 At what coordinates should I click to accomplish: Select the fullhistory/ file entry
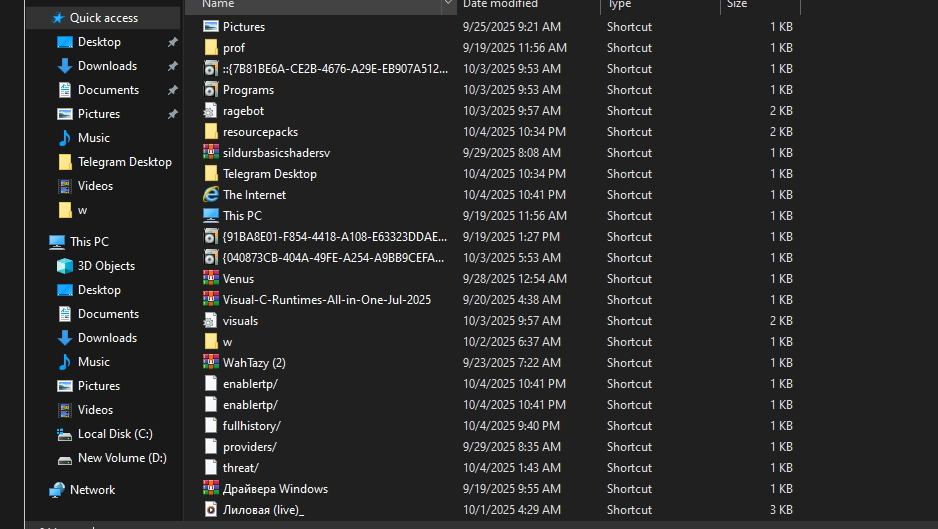pos(251,426)
